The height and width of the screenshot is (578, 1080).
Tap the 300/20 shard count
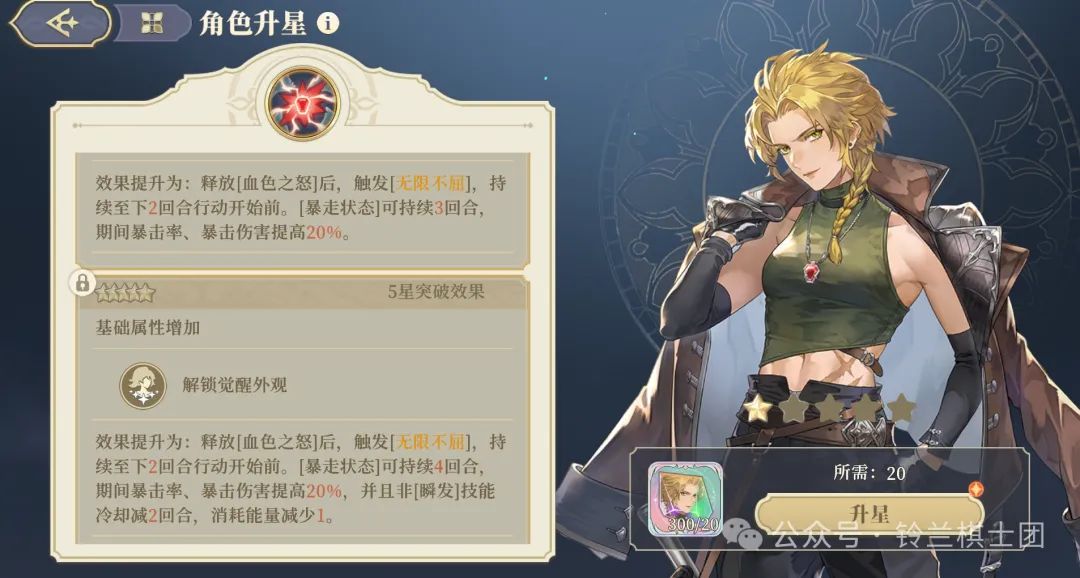pyautogui.click(x=693, y=526)
